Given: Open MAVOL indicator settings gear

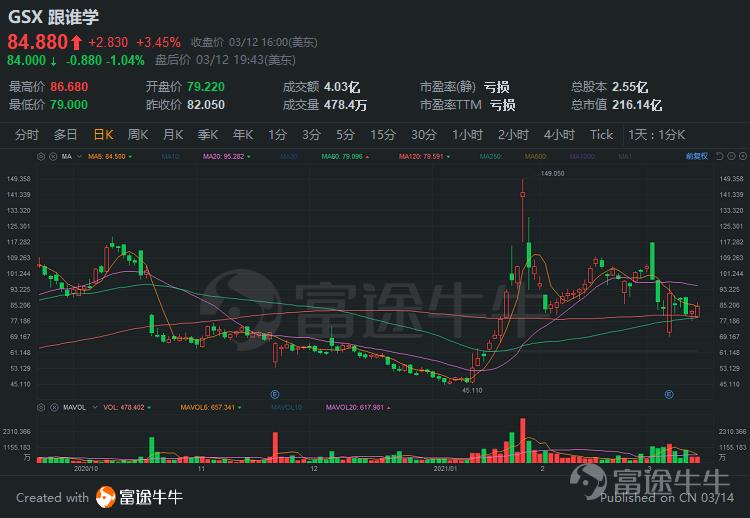Looking at the screenshot, I should point(41,407).
